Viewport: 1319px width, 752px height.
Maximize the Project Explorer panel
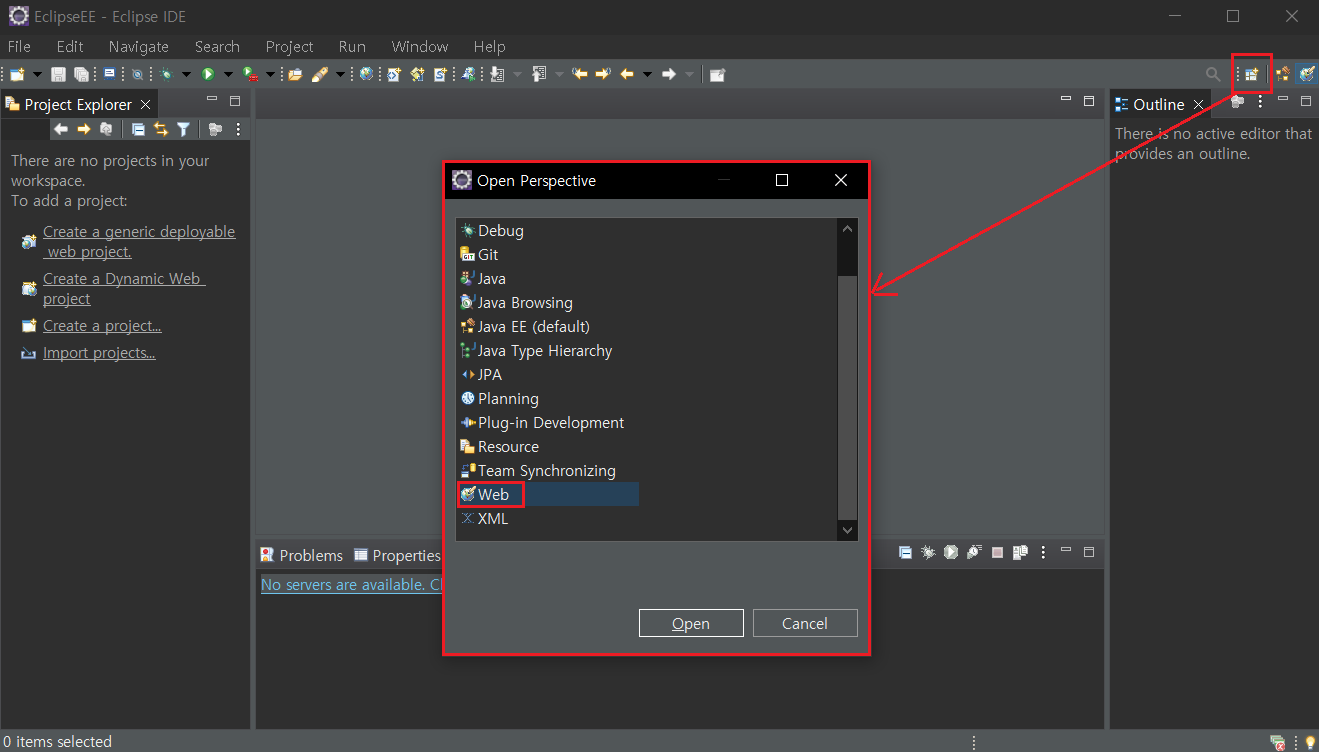pyautogui.click(x=235, y=101)
